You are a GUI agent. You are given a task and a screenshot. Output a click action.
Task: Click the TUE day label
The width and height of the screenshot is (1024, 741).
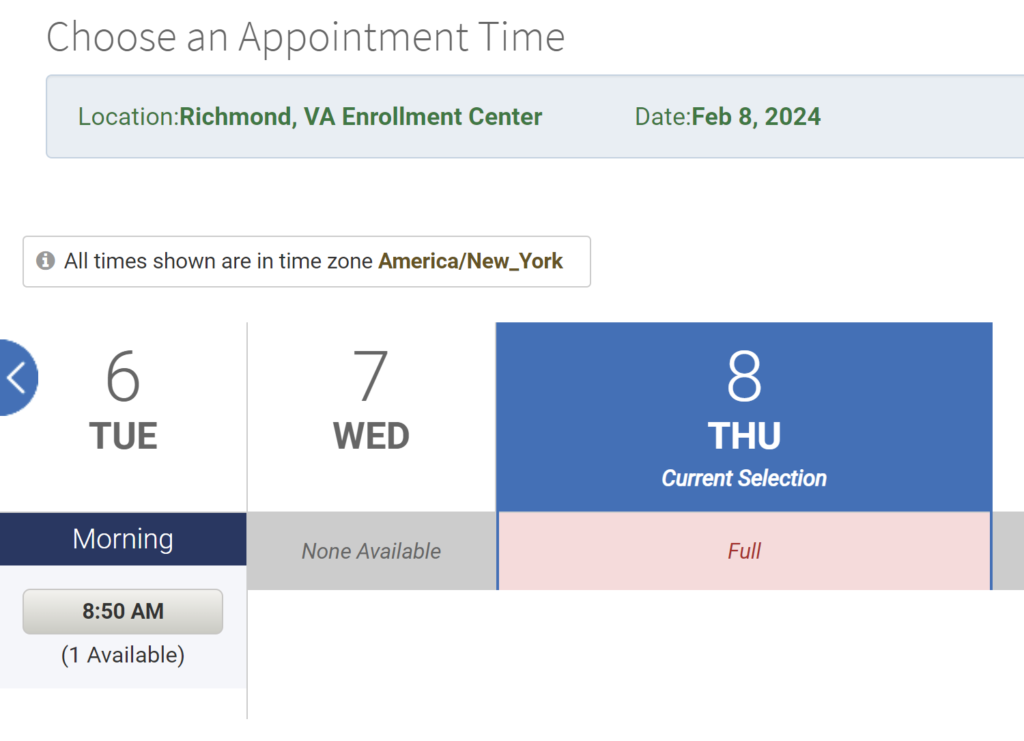tap(123, 436)
